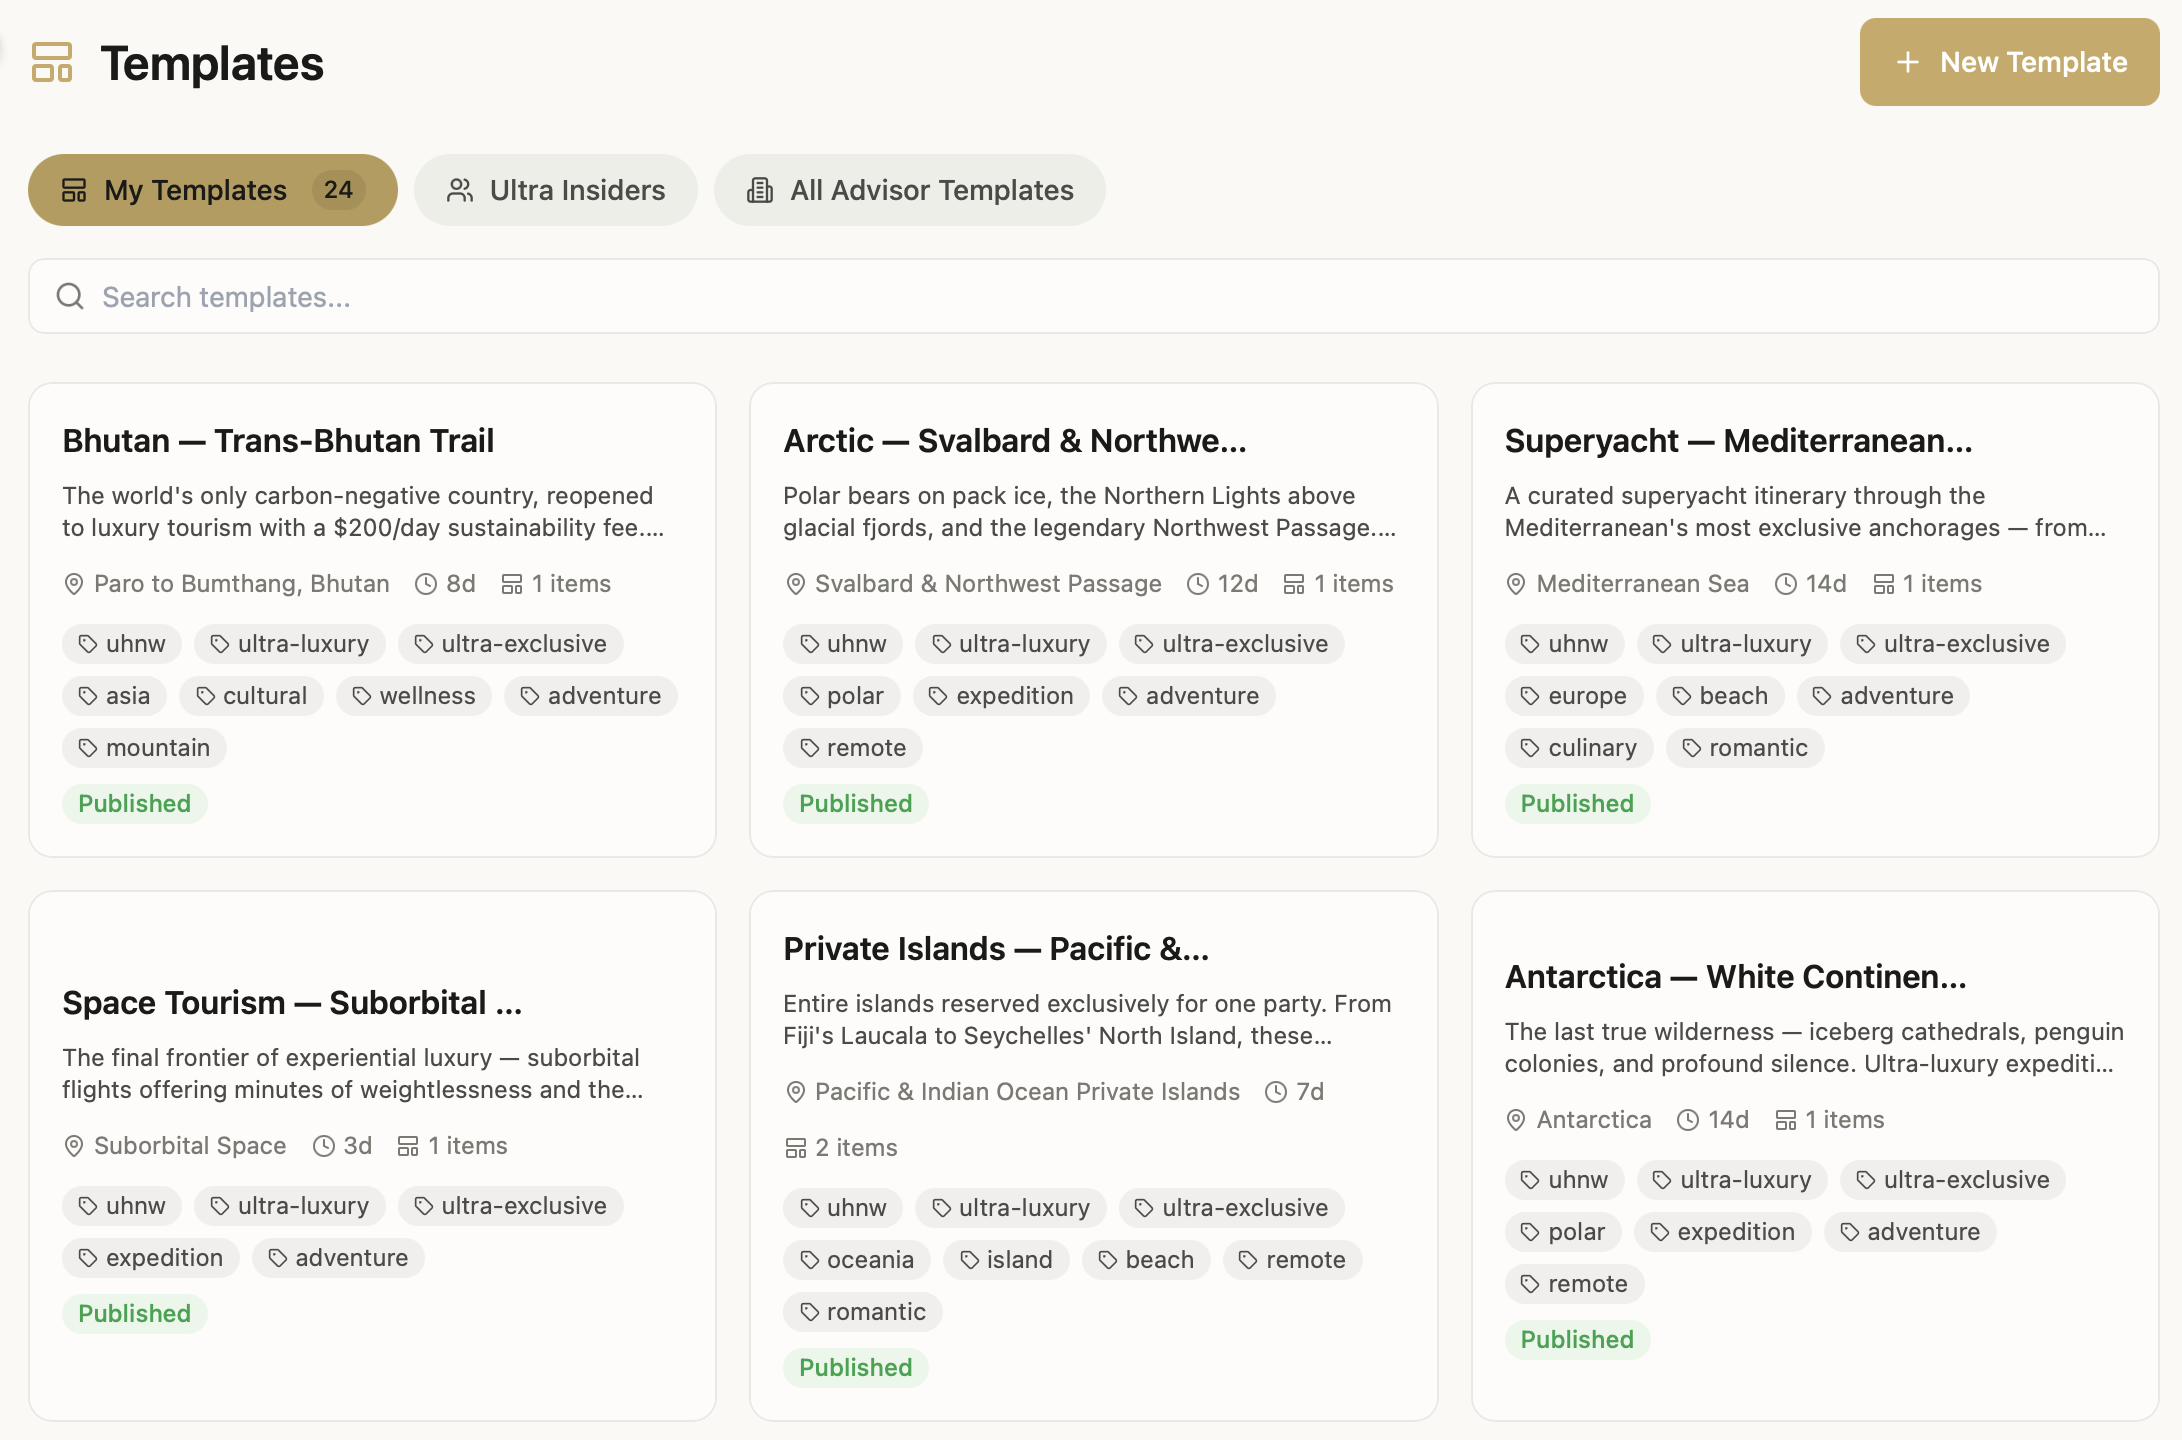Click the magnifier icon in the search bar
2182x1440 pixels.
tap(70, 296)
